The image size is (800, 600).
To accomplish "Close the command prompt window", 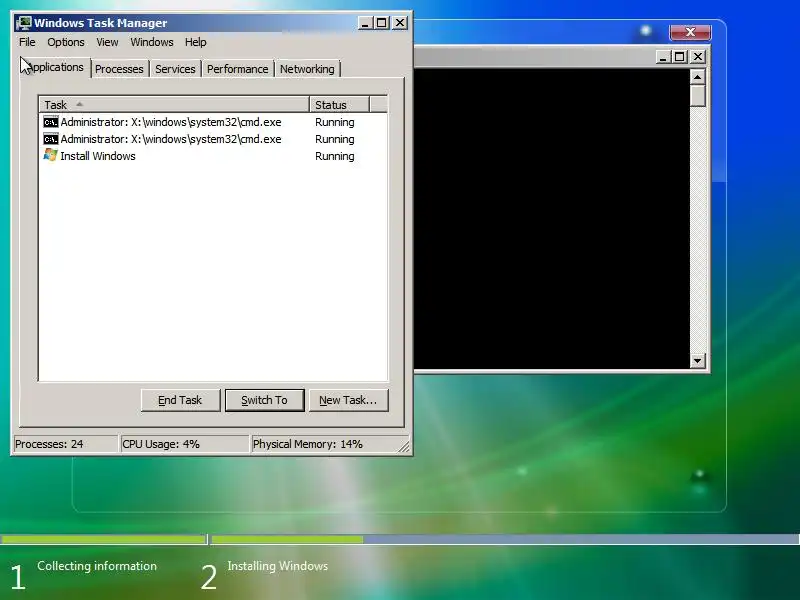I will click(x=698, y=57).
